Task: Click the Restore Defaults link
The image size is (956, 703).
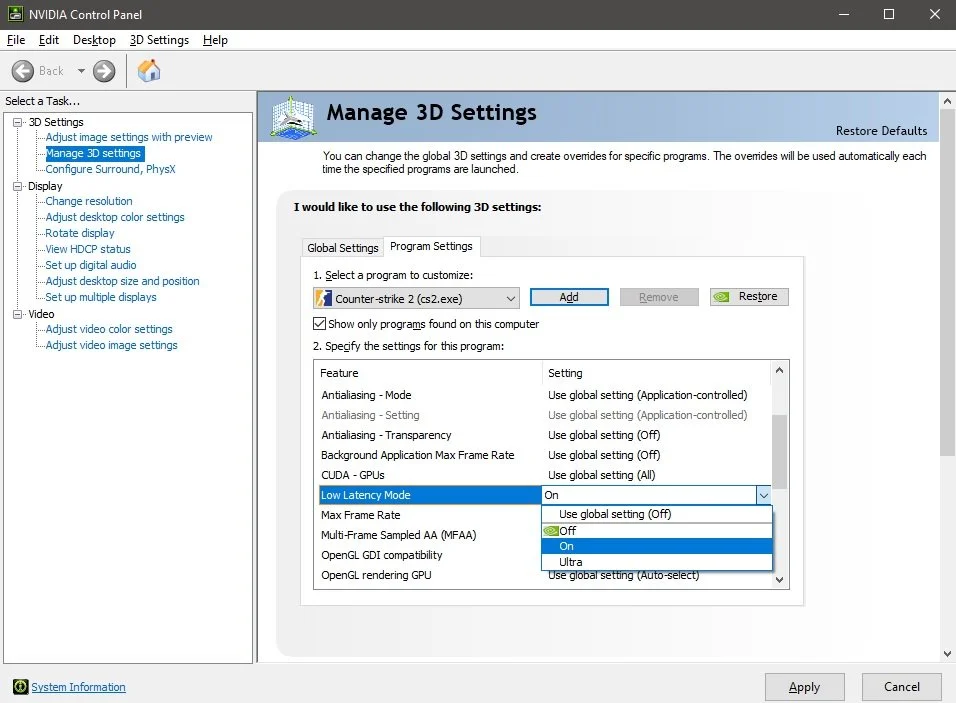Action: [881, 131]
